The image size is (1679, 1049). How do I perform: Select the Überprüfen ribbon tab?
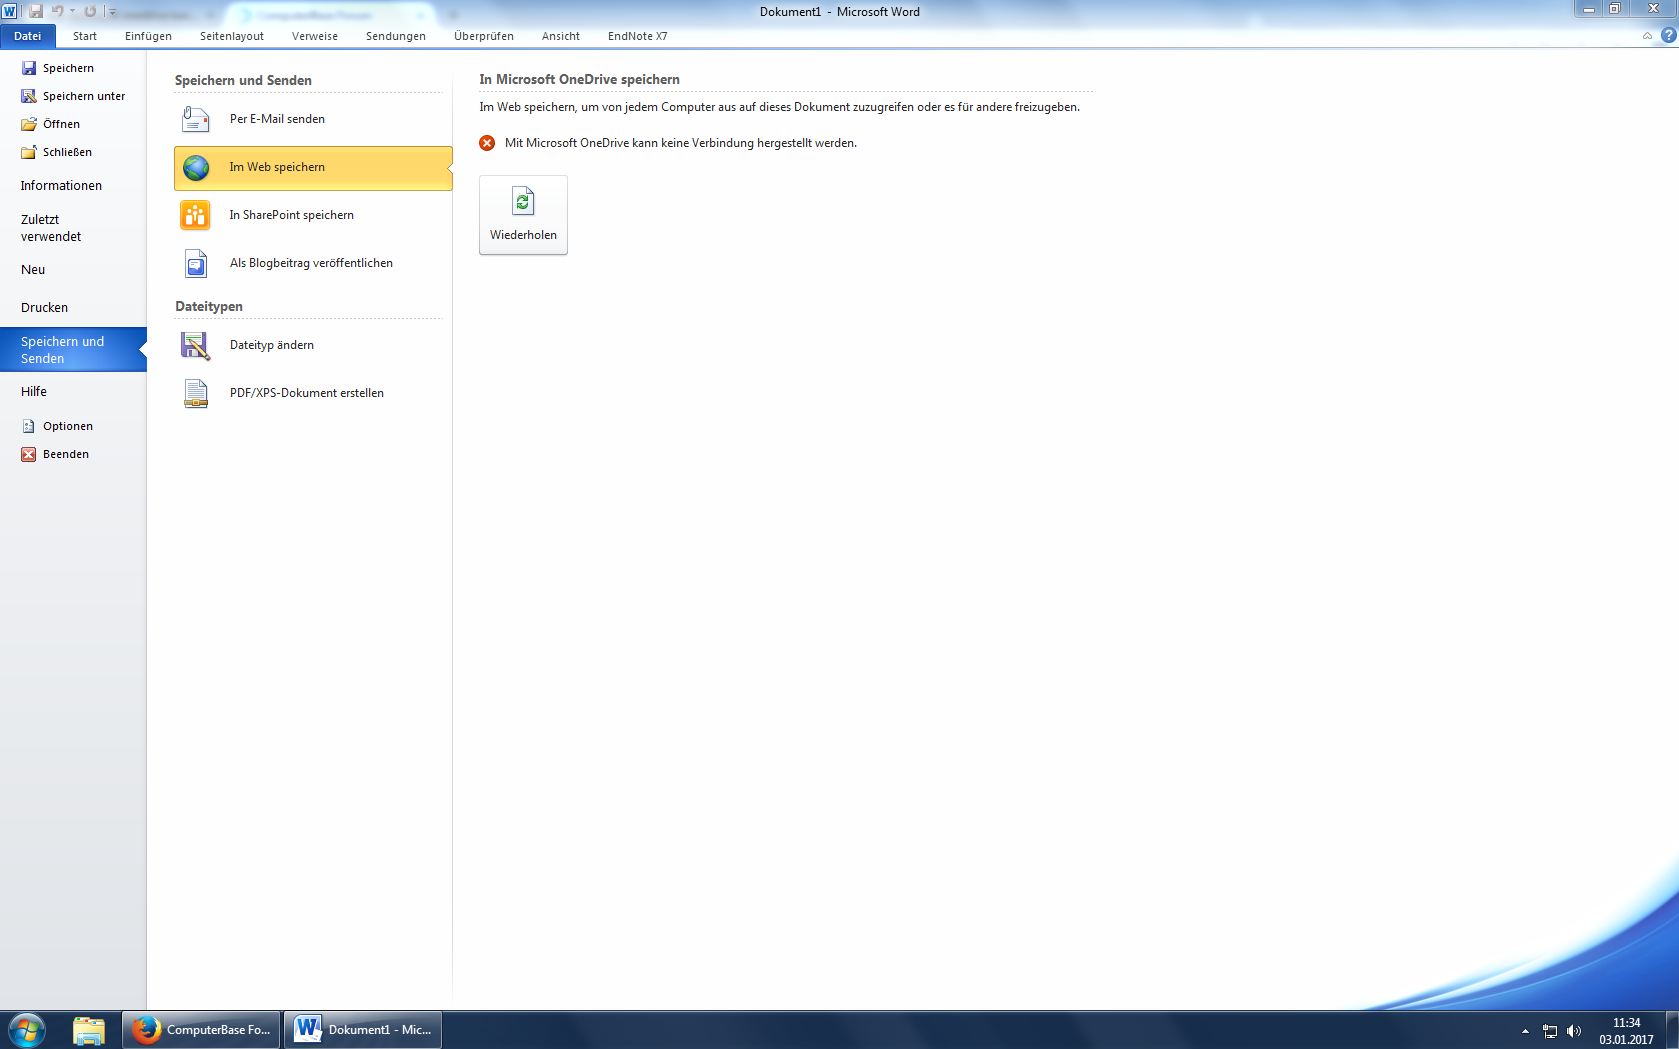[484, 36]
